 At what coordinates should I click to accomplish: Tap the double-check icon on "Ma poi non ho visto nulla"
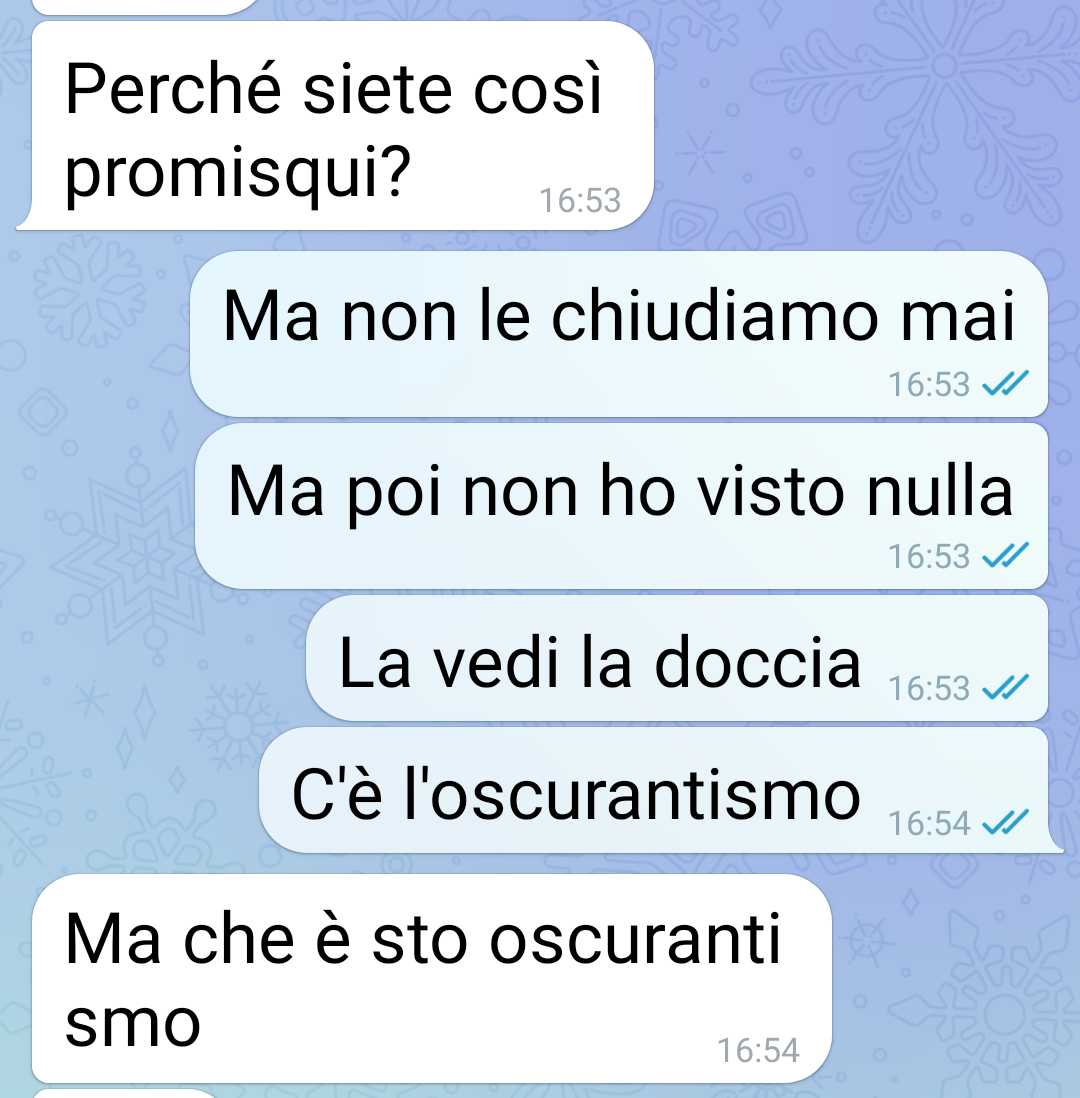tap(1005, 555)
